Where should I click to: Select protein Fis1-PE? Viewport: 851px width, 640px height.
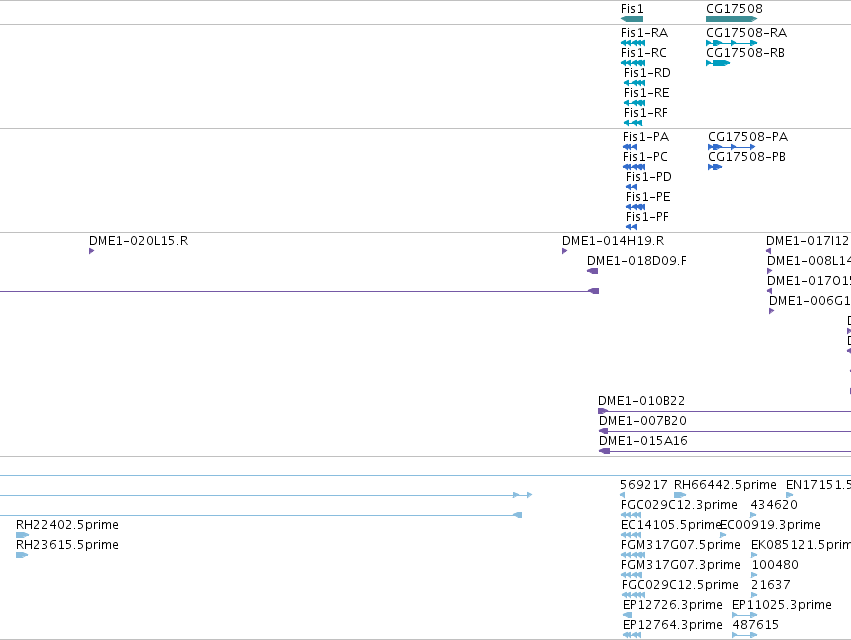648,197
